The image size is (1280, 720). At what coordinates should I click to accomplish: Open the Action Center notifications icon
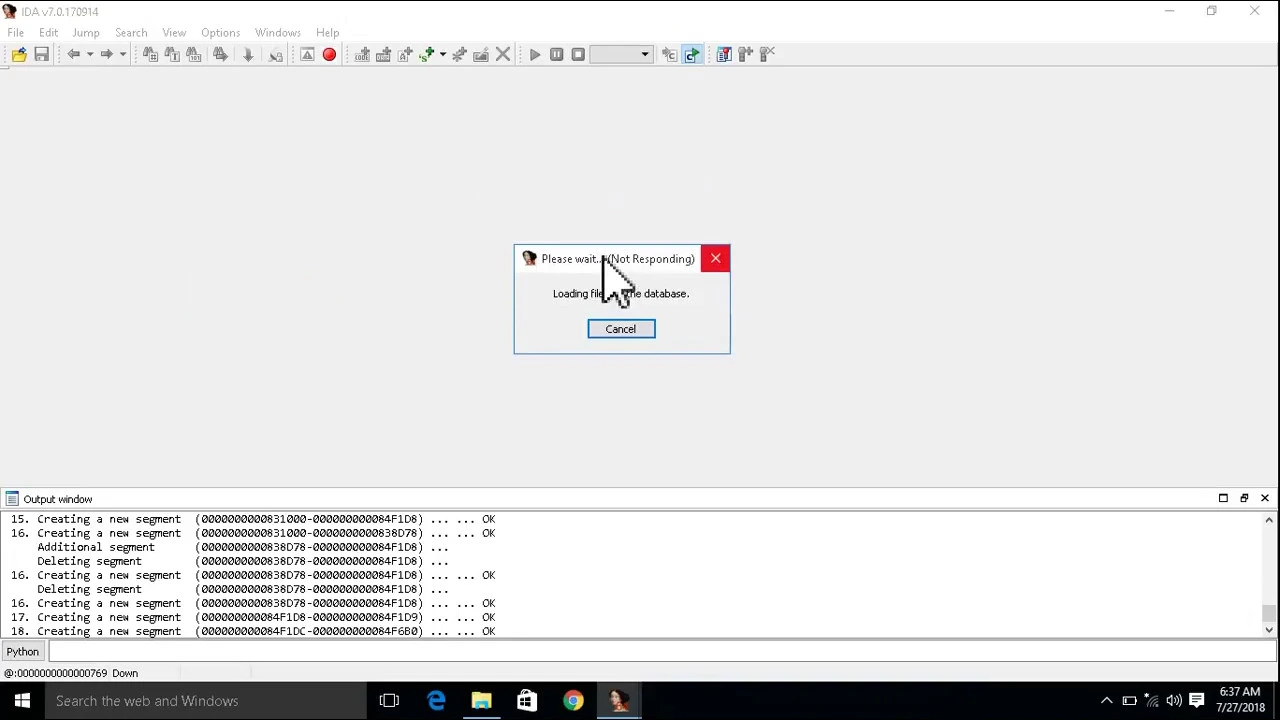pyautogui.click(x=1196, y=701)
